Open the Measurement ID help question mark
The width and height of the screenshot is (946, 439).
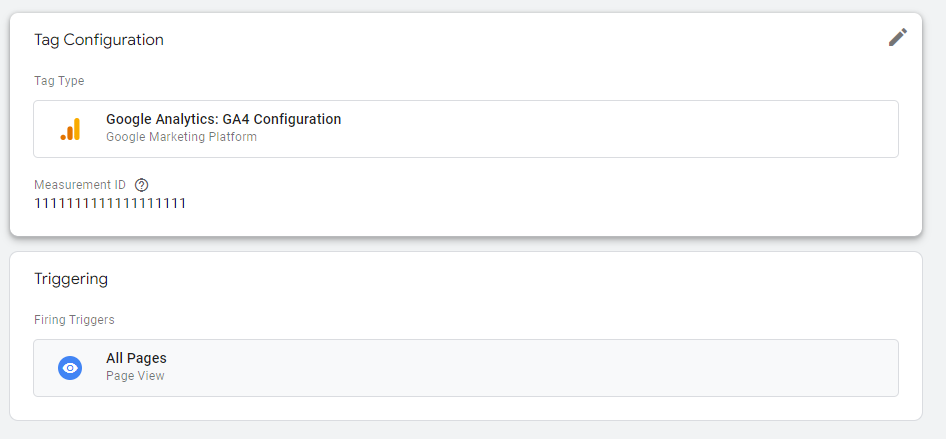click(x=141, y=185)
